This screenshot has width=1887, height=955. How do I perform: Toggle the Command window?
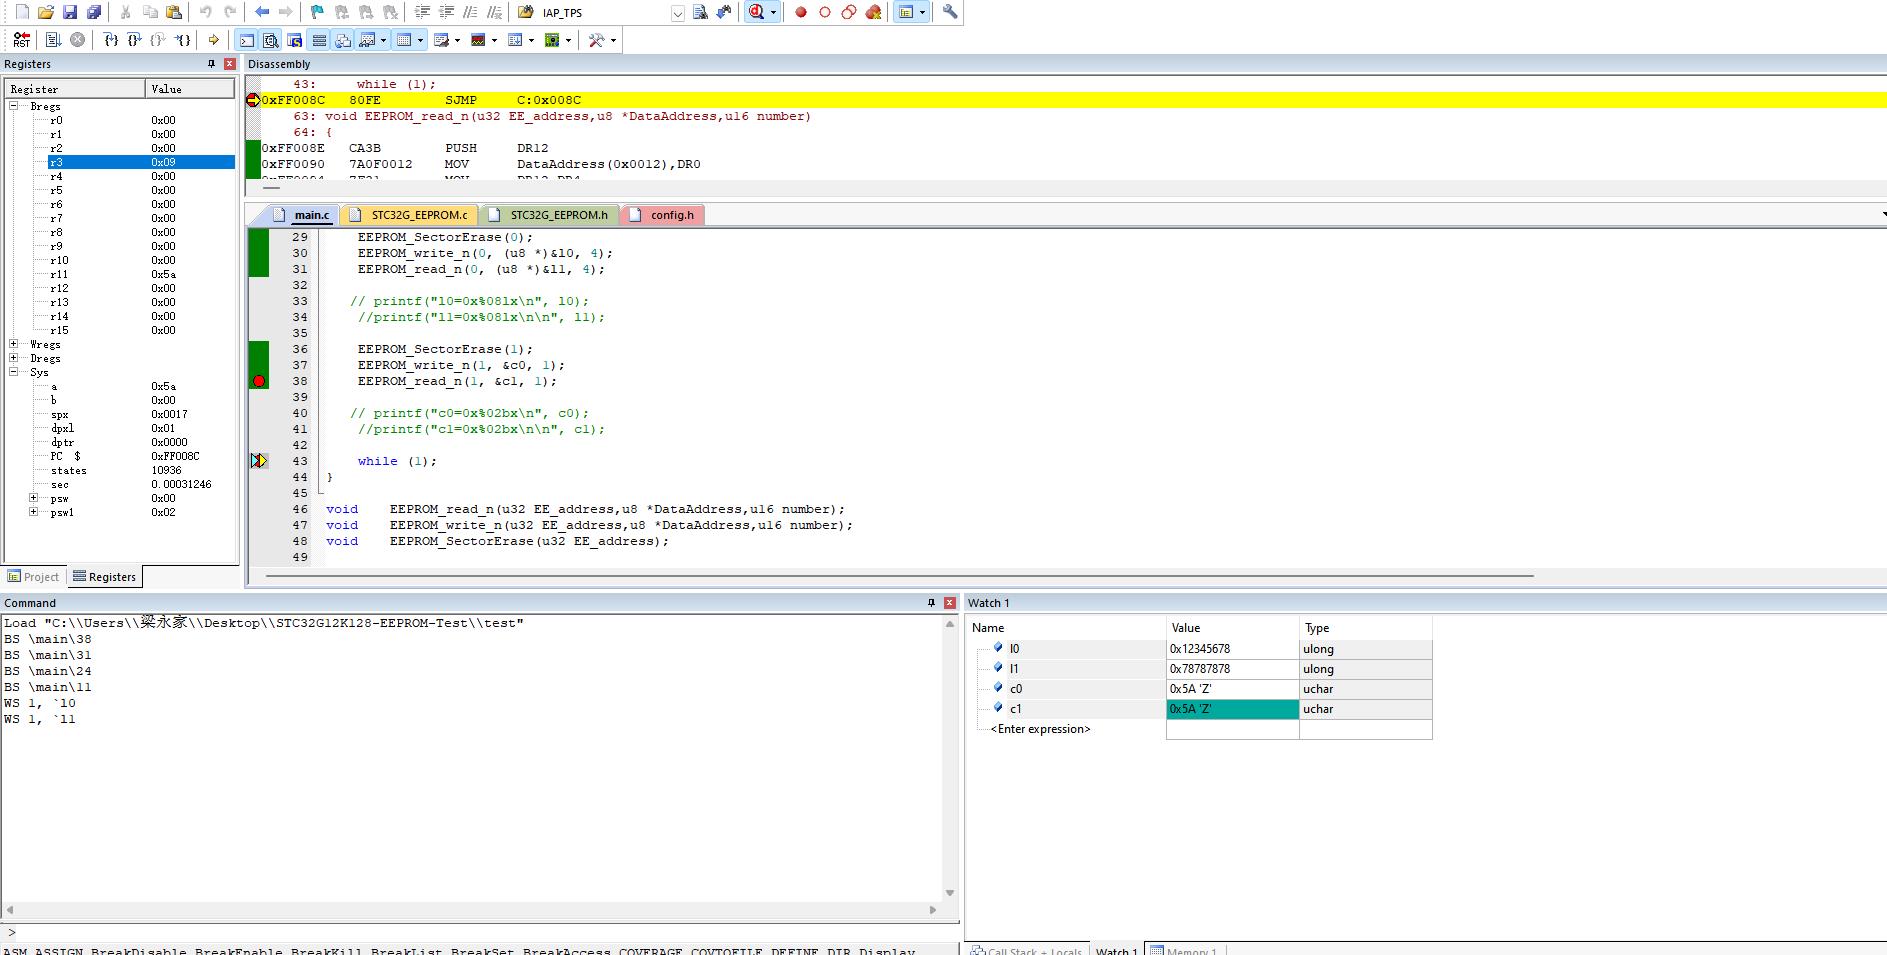(x=247, y=40)
